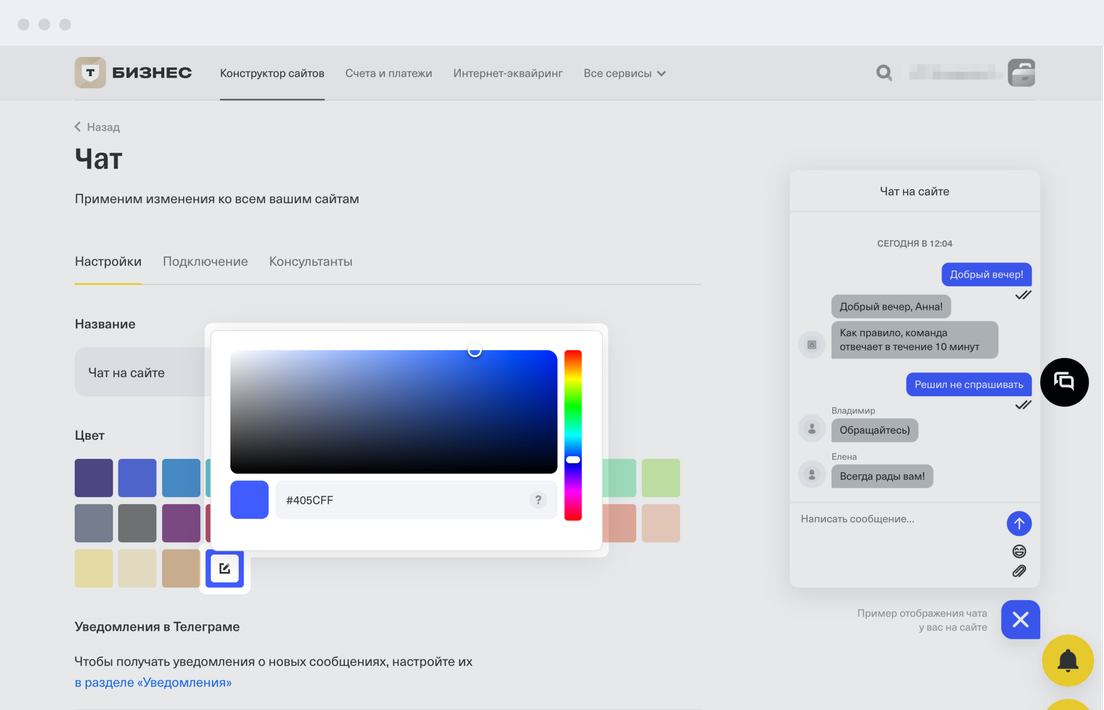
Task: Click the Уведомления в Телеграме heading
Action: tap(157, 626)
